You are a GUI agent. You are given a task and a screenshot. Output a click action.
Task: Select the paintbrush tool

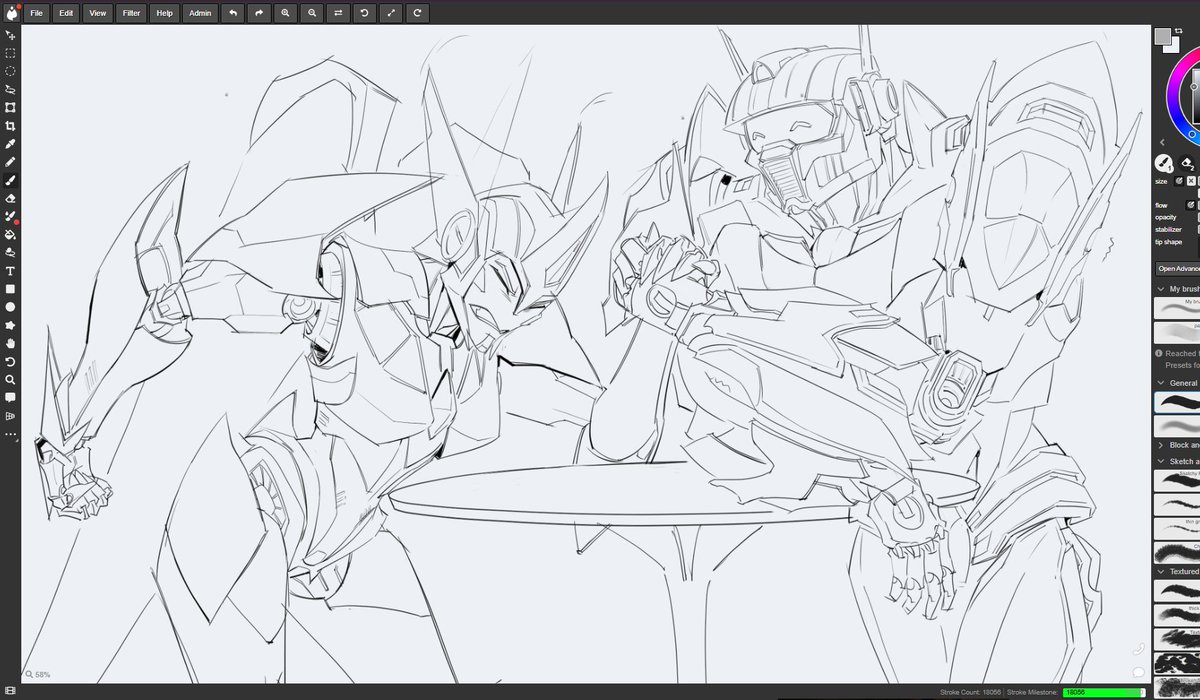click(x=10, y=180)
